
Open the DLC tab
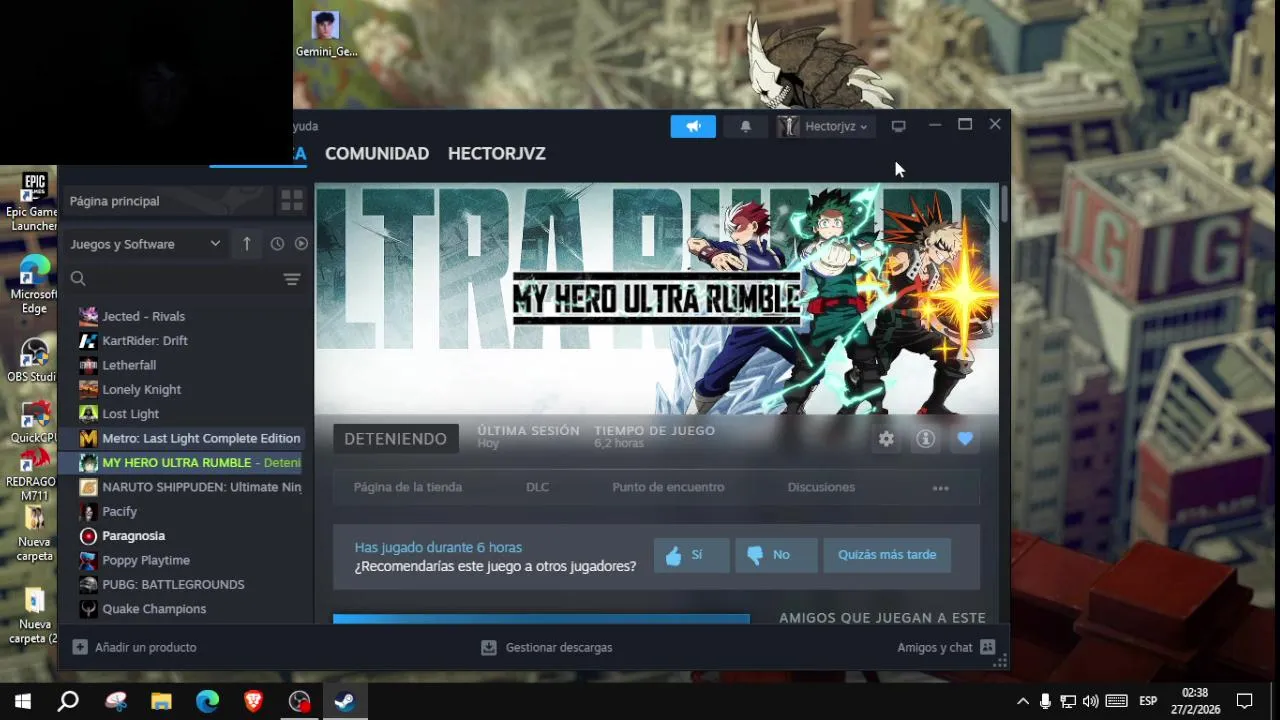(537, 487)
